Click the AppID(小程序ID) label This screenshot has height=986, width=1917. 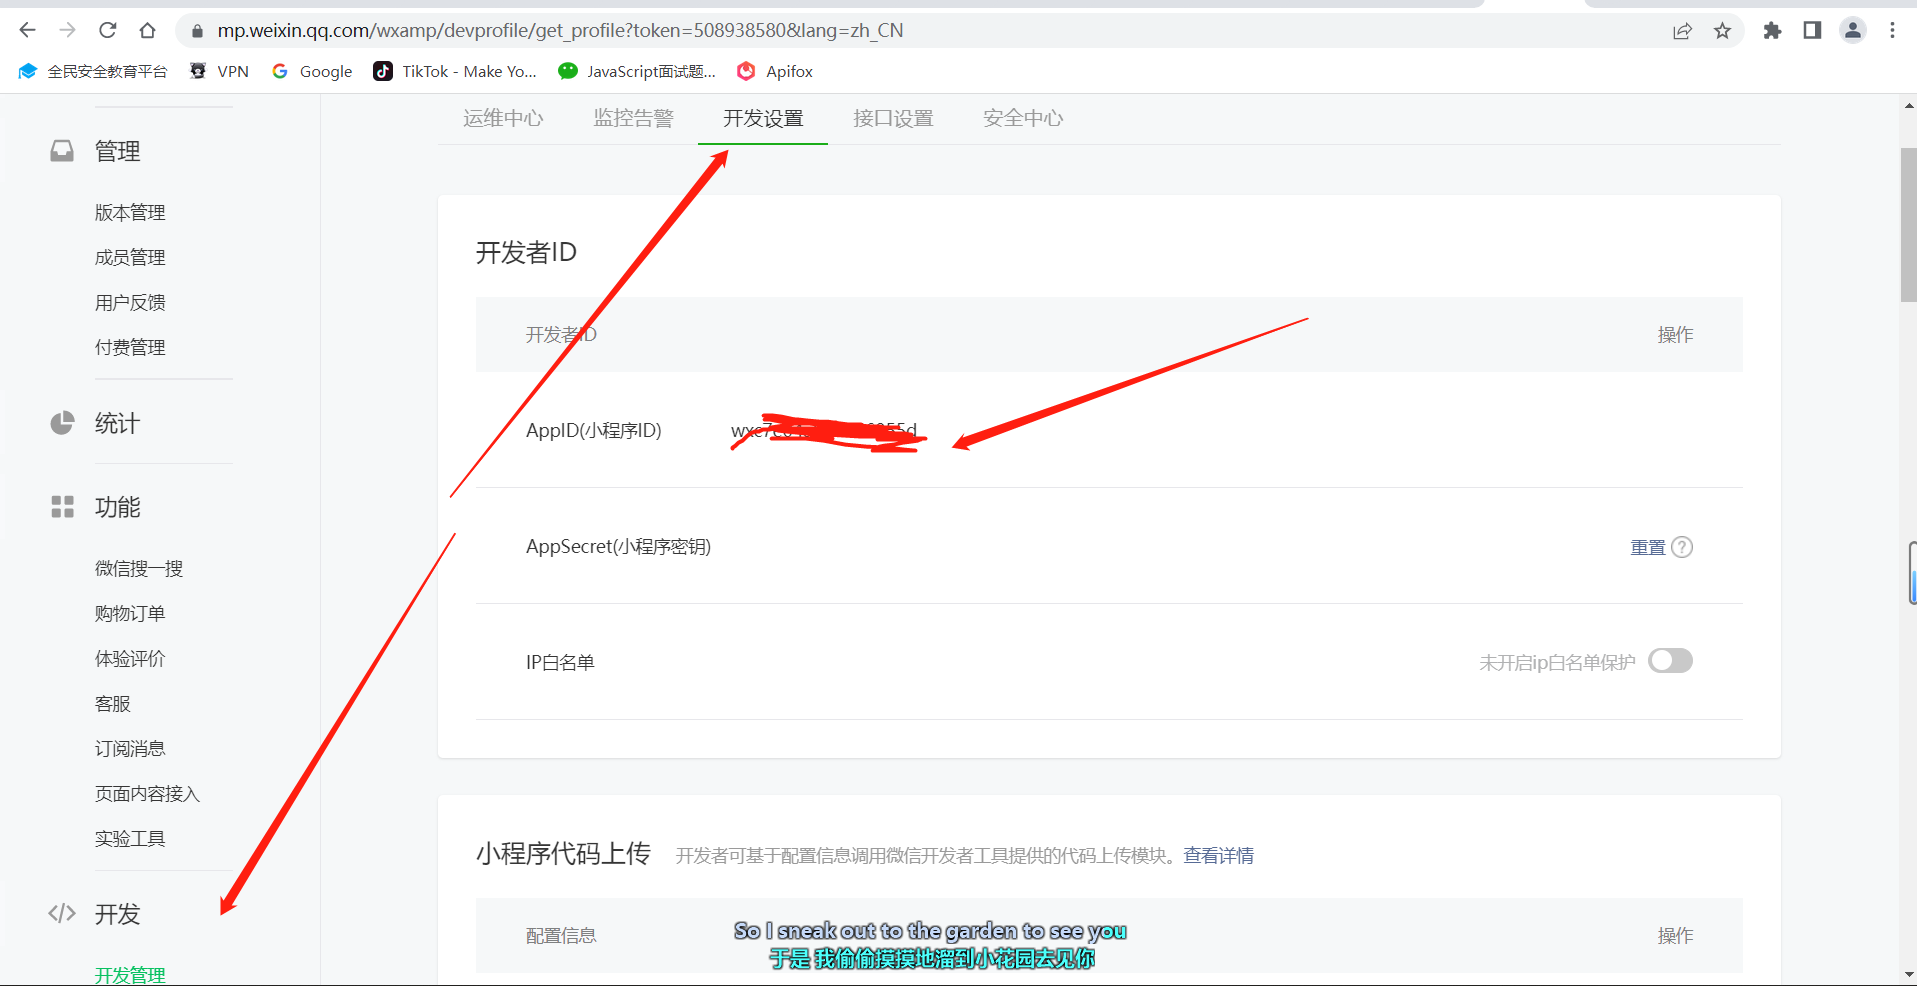click(594, 430)
